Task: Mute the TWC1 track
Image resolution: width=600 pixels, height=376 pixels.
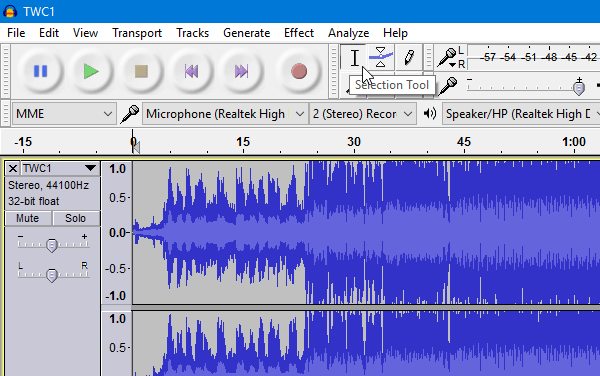Action: (28, 218)
